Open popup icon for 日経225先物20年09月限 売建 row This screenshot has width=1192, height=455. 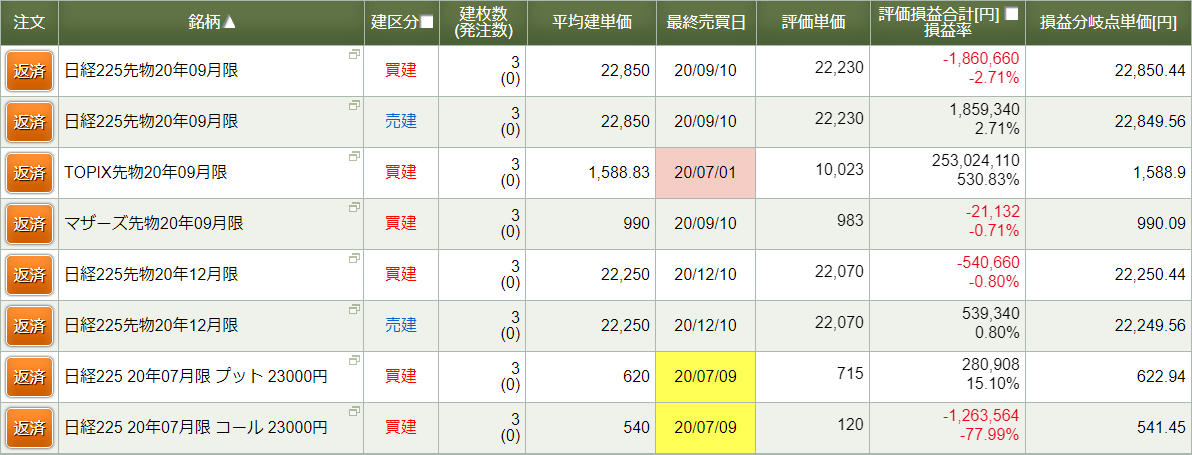pos(354,106)
